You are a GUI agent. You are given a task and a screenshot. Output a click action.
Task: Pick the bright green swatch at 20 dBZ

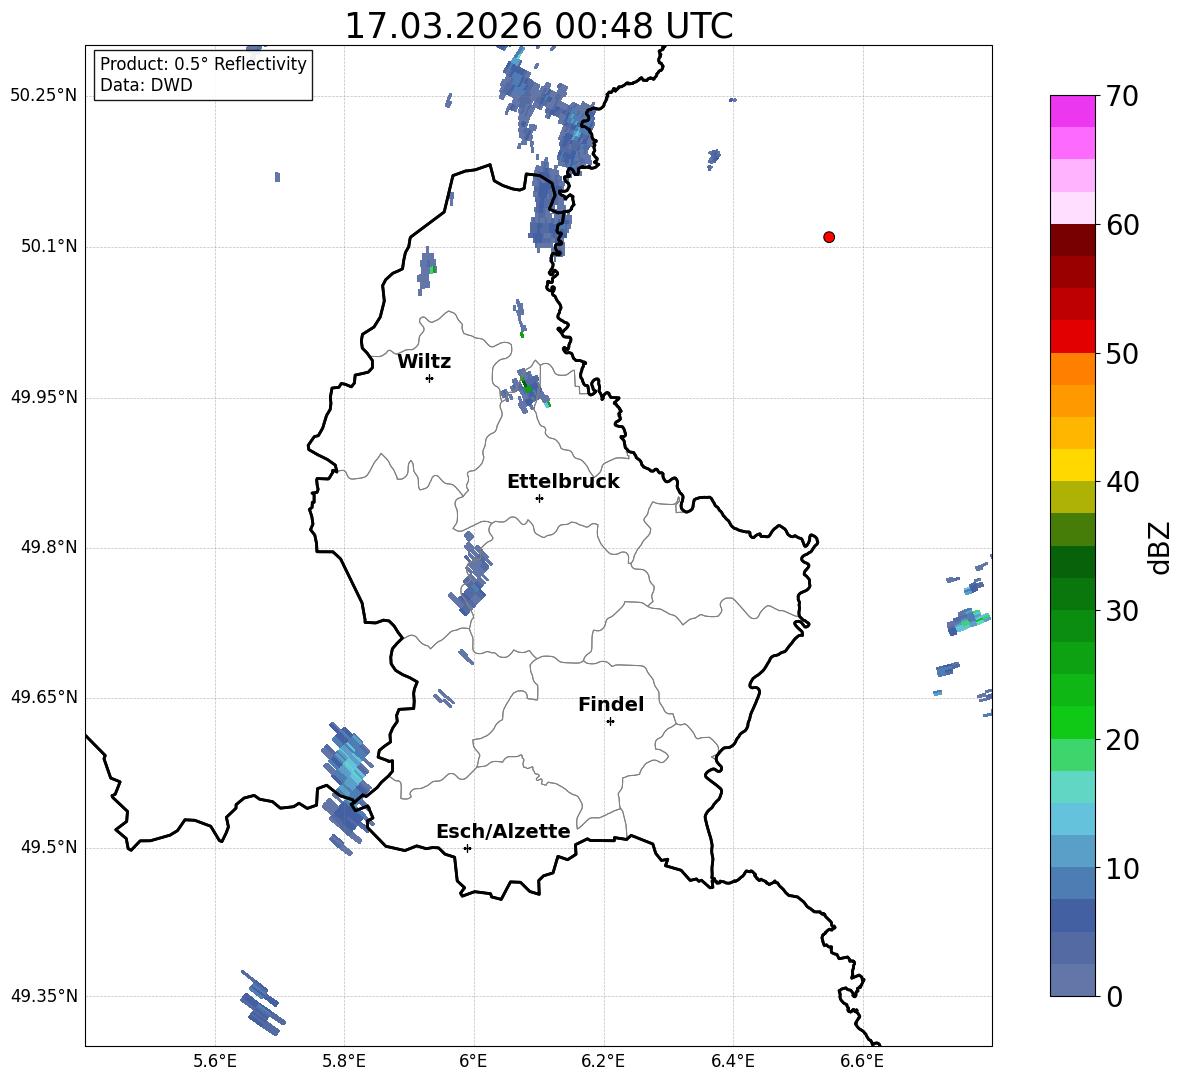(x=1073, y=723)
